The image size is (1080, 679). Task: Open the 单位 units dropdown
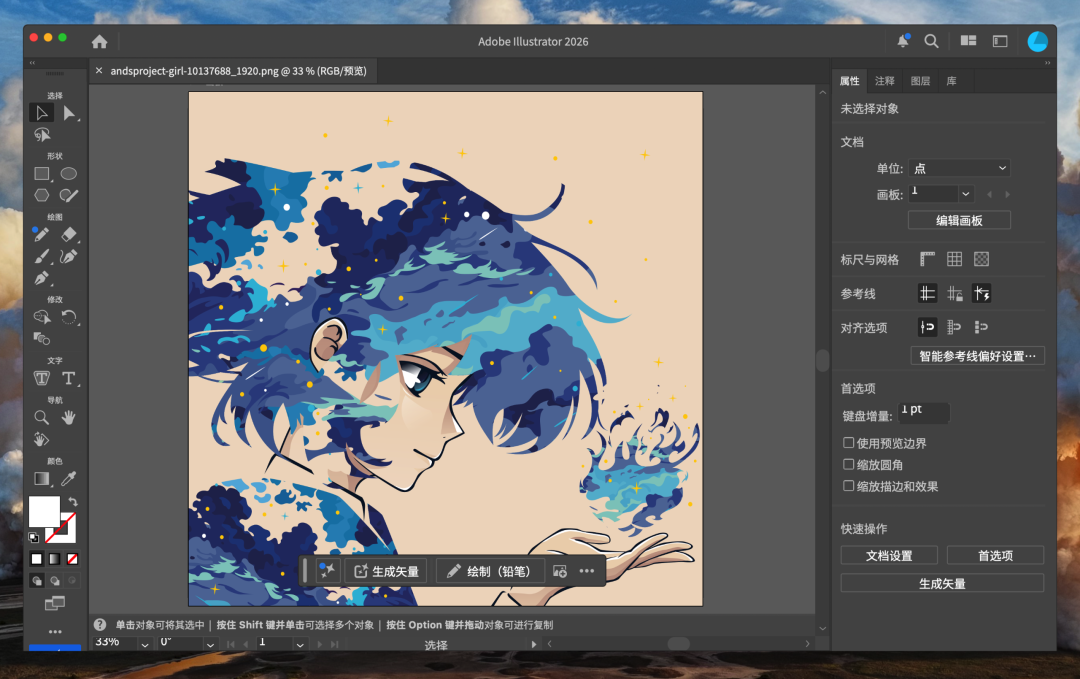pyautogui.click(x=959, y=168)
